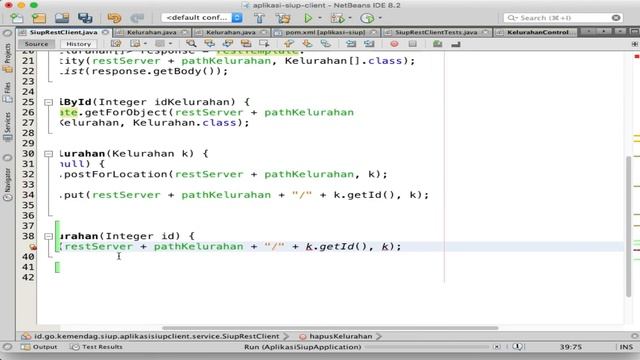Switch the editor to Source view

[x=36, y=44]
